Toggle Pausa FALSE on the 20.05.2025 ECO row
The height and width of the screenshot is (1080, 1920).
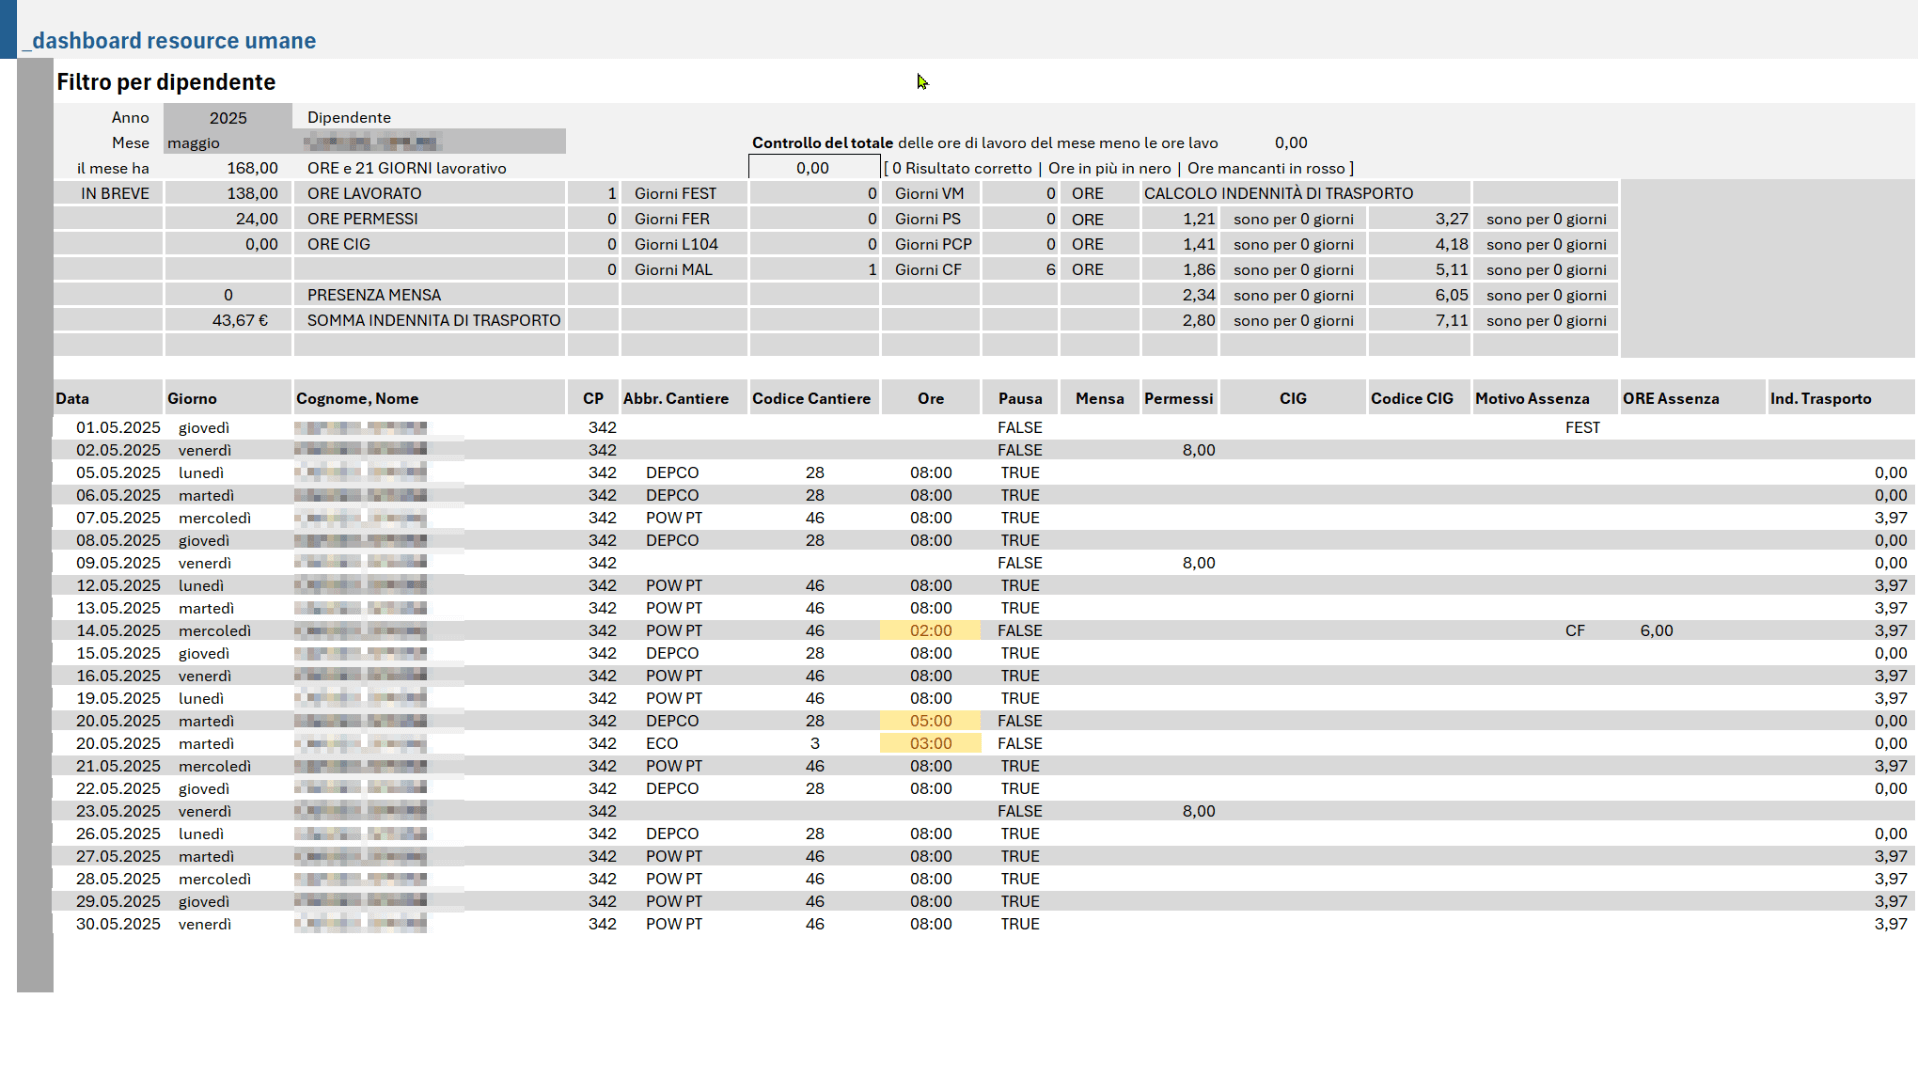click(1019, 743)
